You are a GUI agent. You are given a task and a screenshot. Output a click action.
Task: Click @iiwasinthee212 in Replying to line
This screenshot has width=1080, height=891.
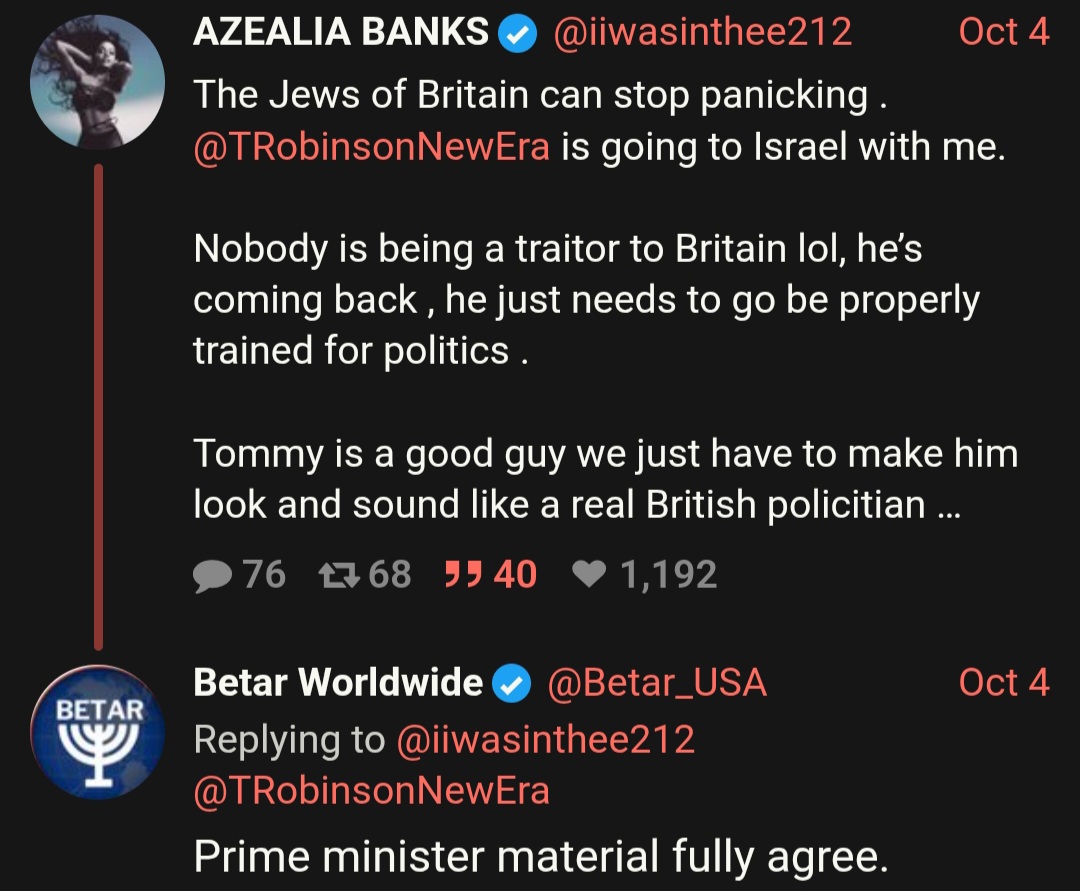click(546, 740)
